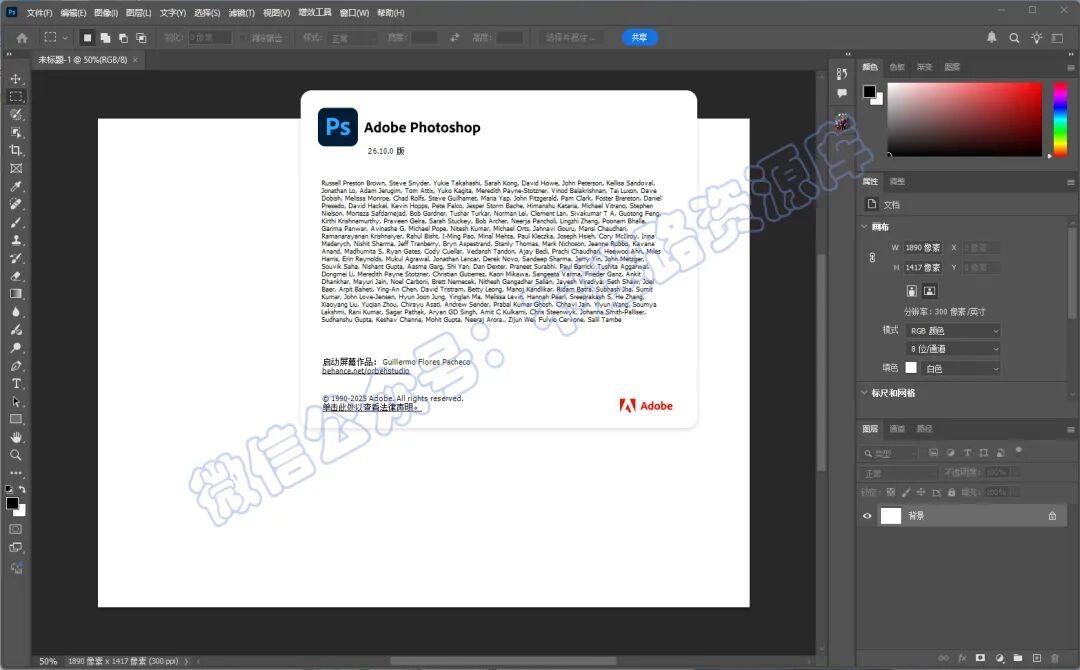
Task: Hide the 背景 layer with eye icon
Action: 867,516
